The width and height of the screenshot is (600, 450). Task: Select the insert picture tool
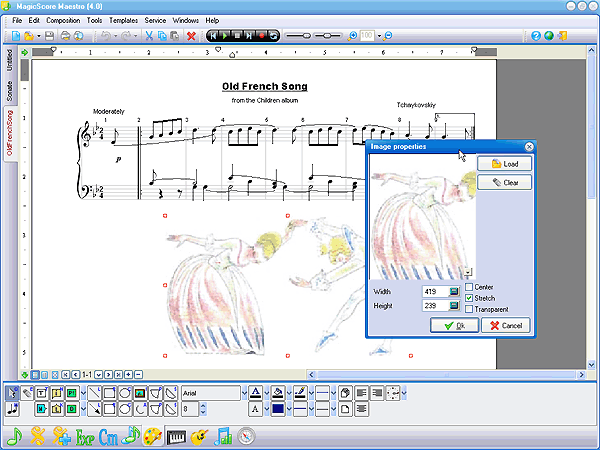[x=140, y=393]
